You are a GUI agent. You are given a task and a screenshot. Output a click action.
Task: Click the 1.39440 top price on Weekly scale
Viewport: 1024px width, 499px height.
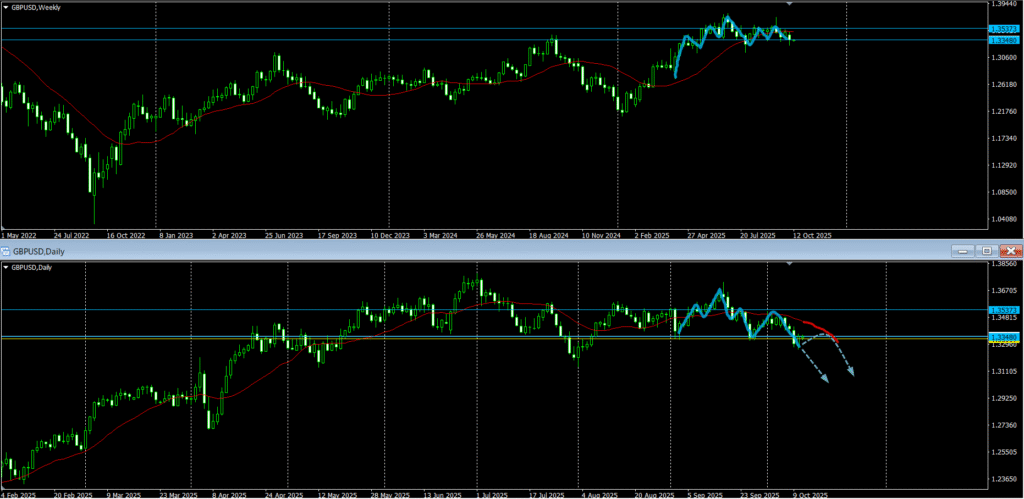click(1003, 4)
